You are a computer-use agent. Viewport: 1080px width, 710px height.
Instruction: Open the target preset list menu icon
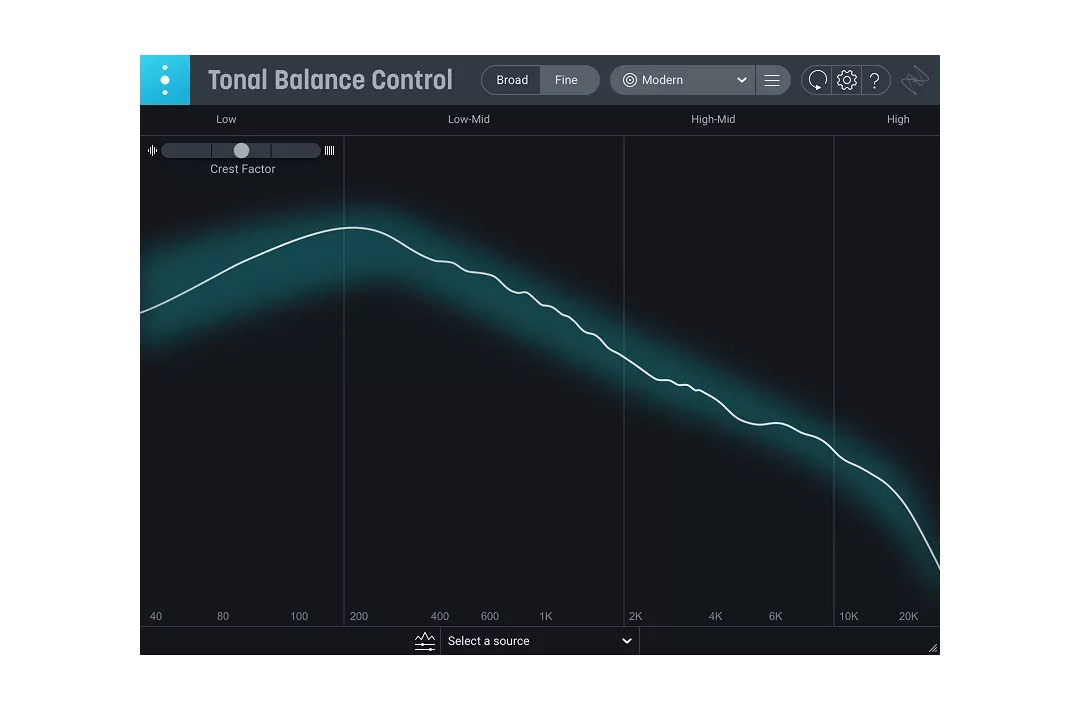tap(772, 80)
